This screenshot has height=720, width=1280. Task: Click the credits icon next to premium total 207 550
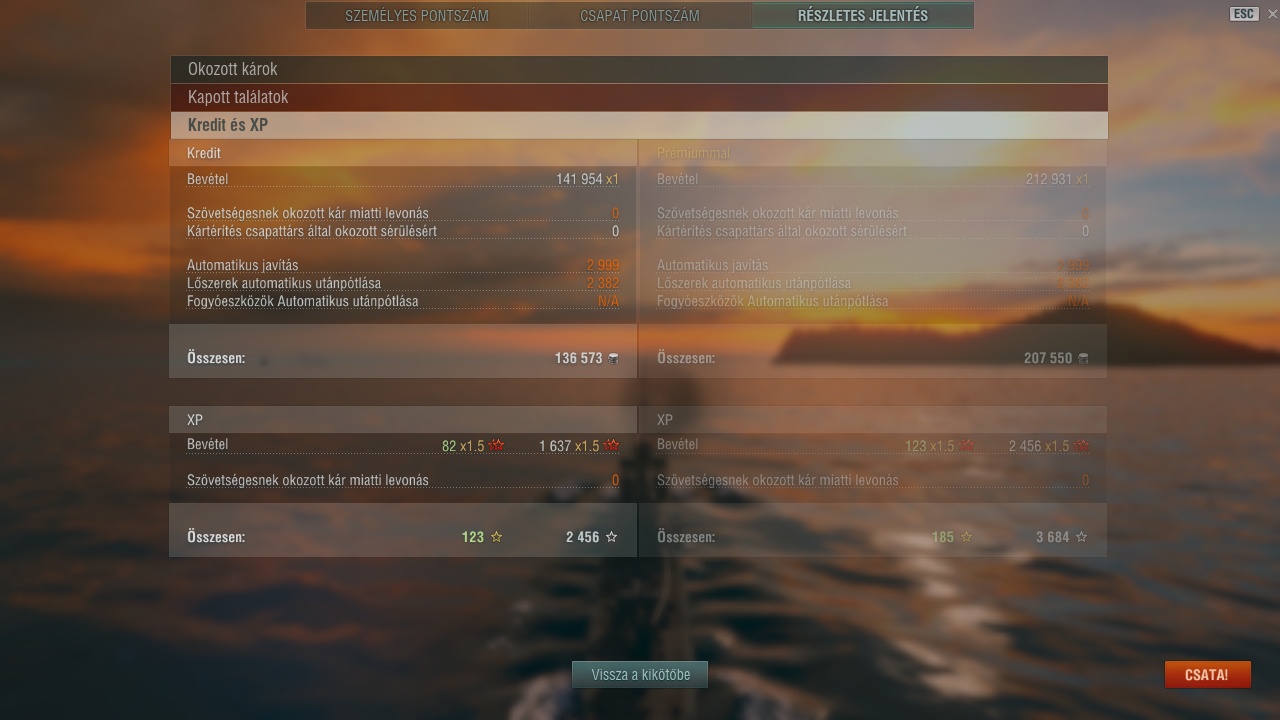[1083, 358]
